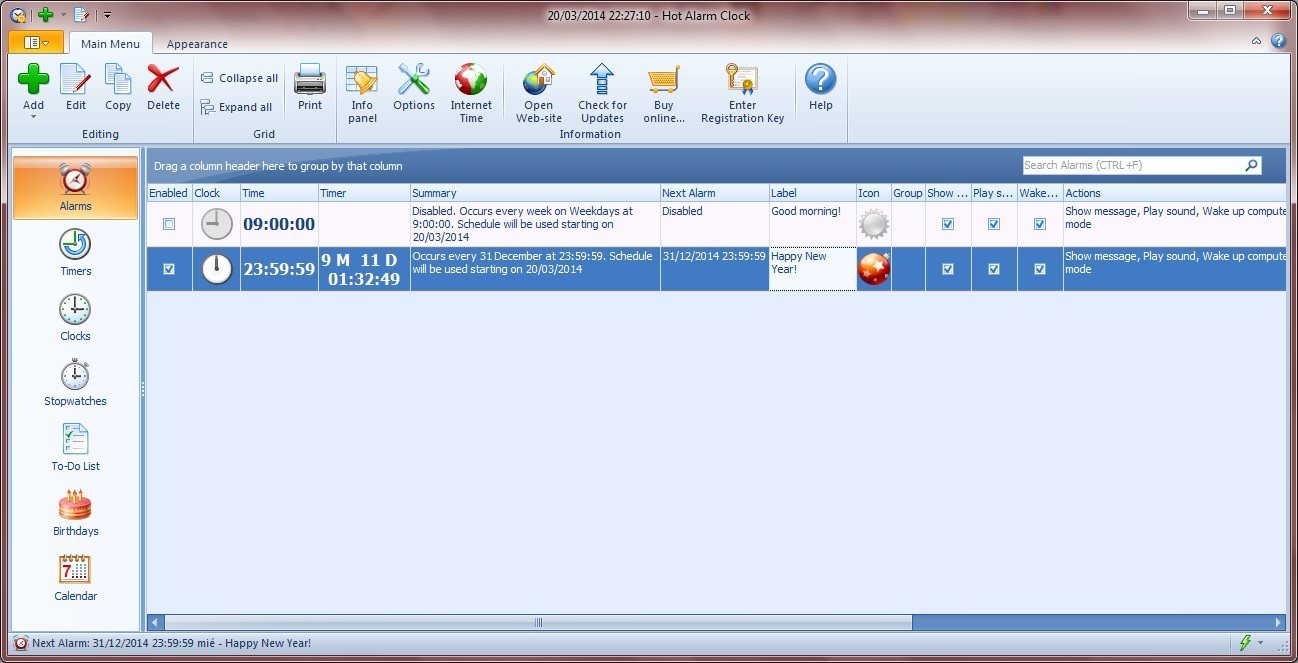1298x663 pixels.
Task: Open the Calendar view
Action: coord(75,577)
